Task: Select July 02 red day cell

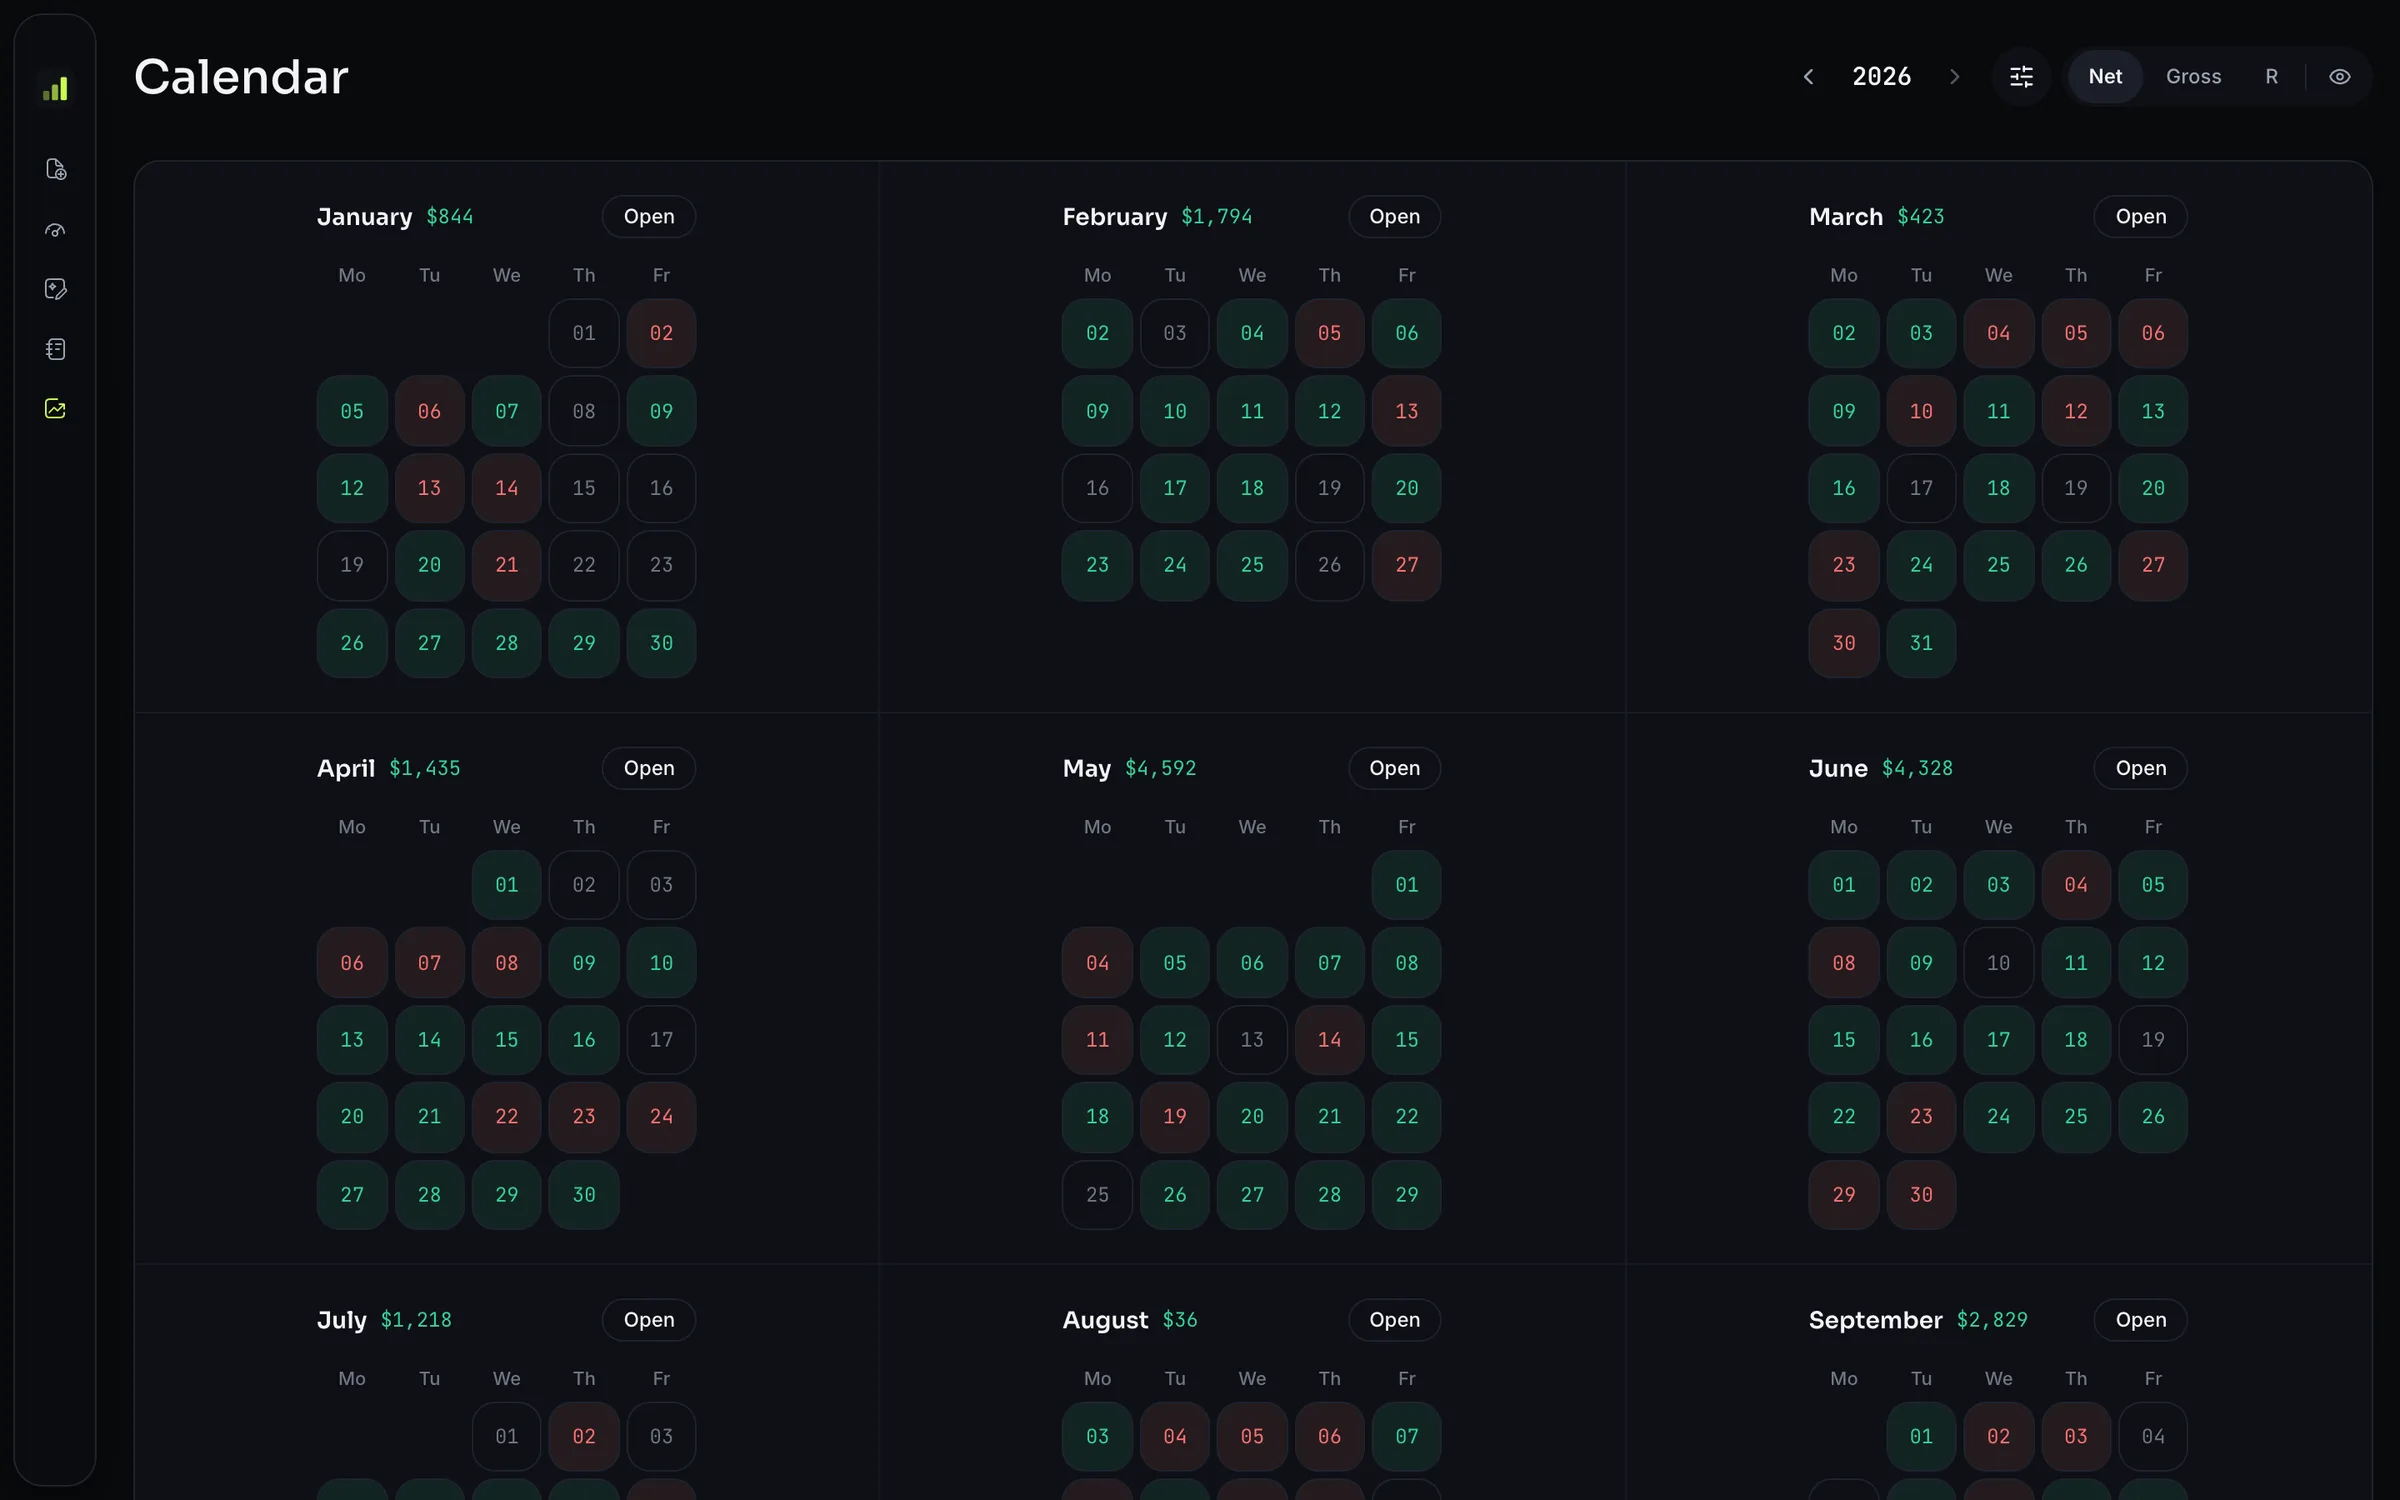Action: (x=584, y=1437)
